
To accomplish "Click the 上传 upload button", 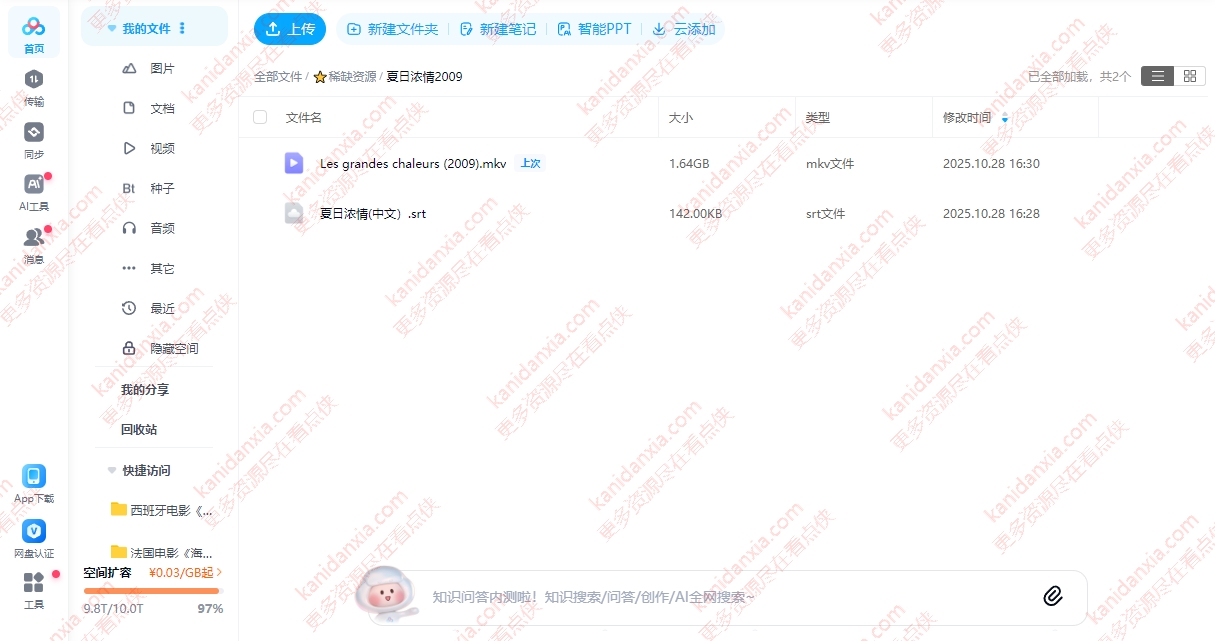I will (290, 29).
